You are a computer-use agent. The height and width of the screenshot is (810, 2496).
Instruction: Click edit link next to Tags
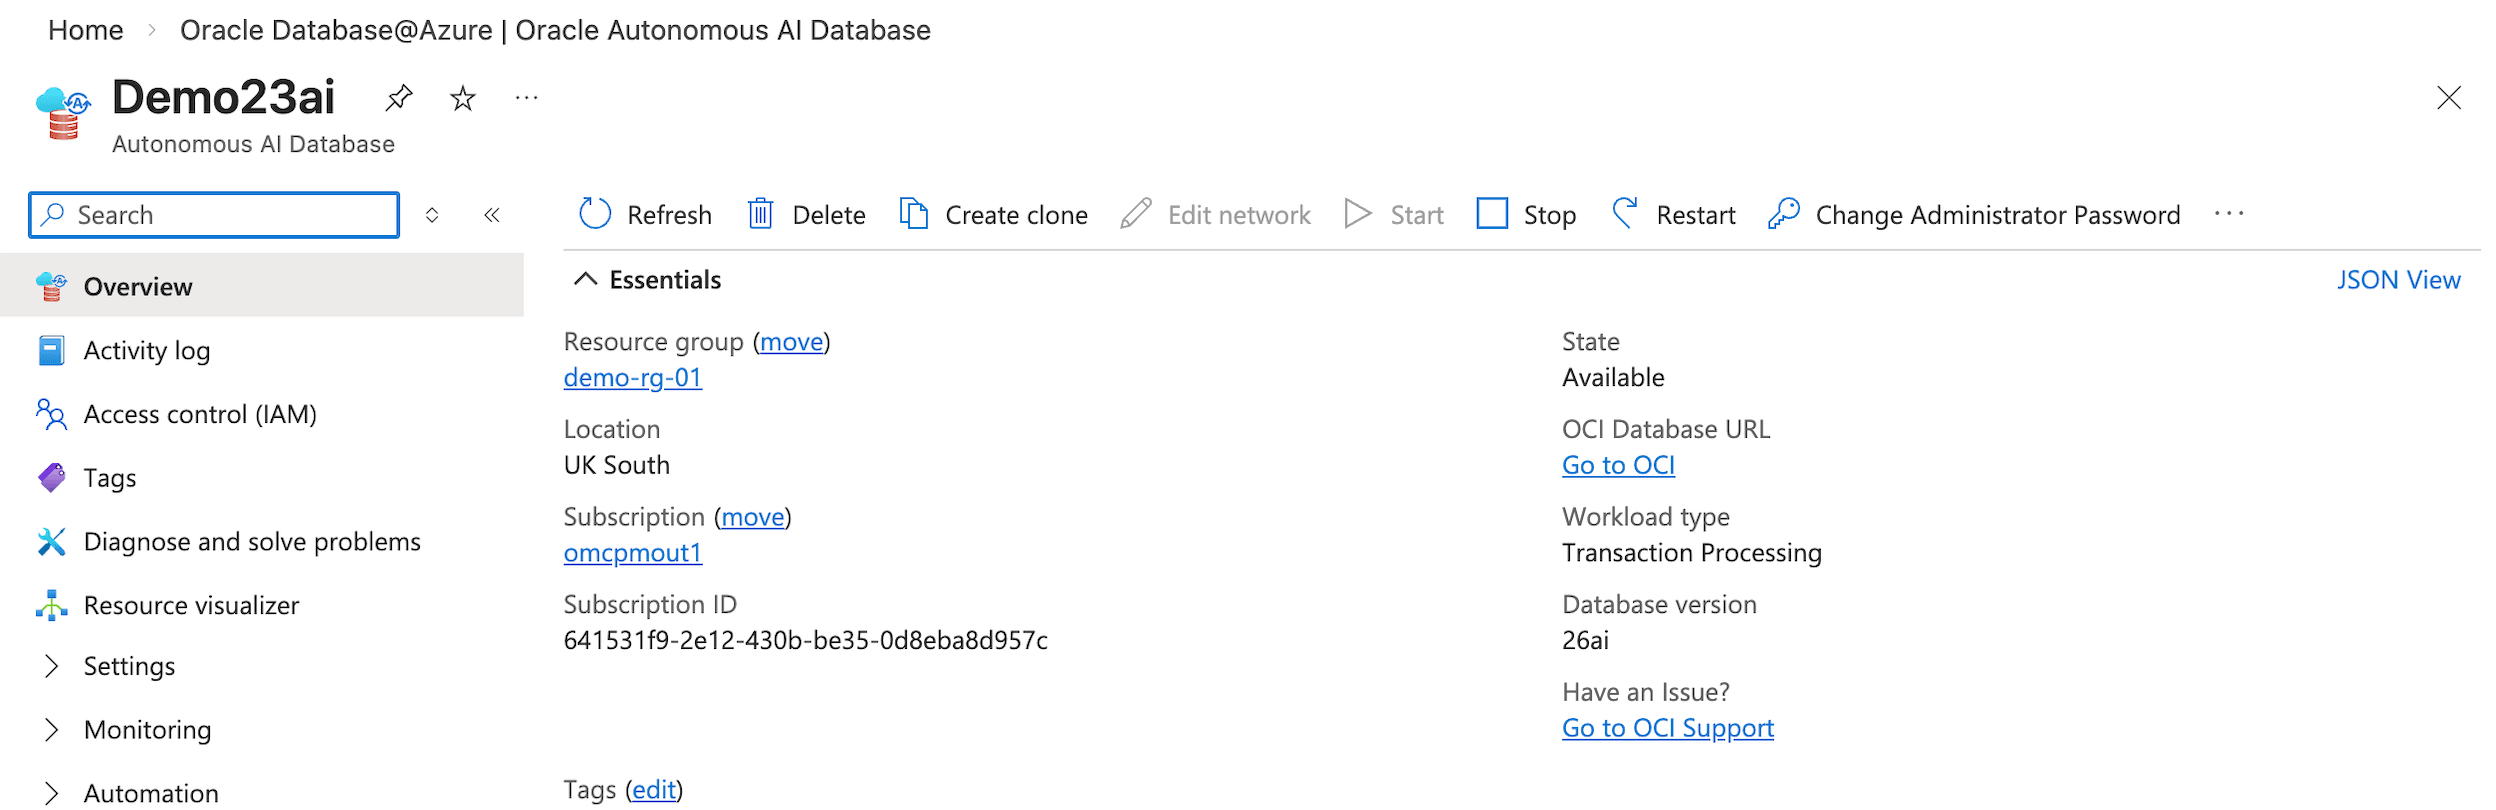tap(654, 790)
